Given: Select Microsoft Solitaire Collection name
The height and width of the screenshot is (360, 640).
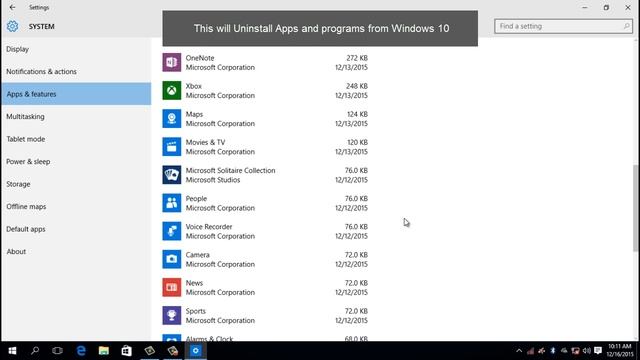Looking at the screenshot, I should tap(230, 171).
